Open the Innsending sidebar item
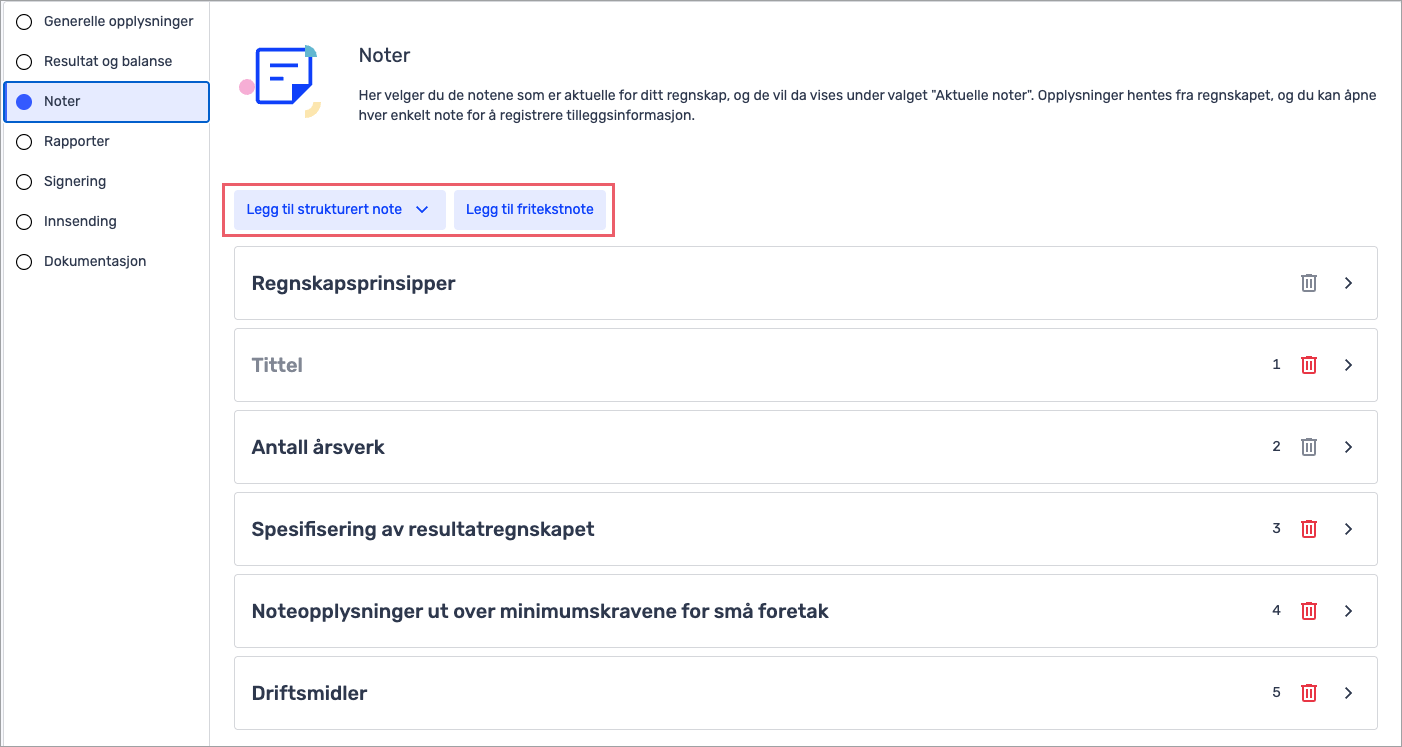 pyautogui.click(x=80, y=222)
